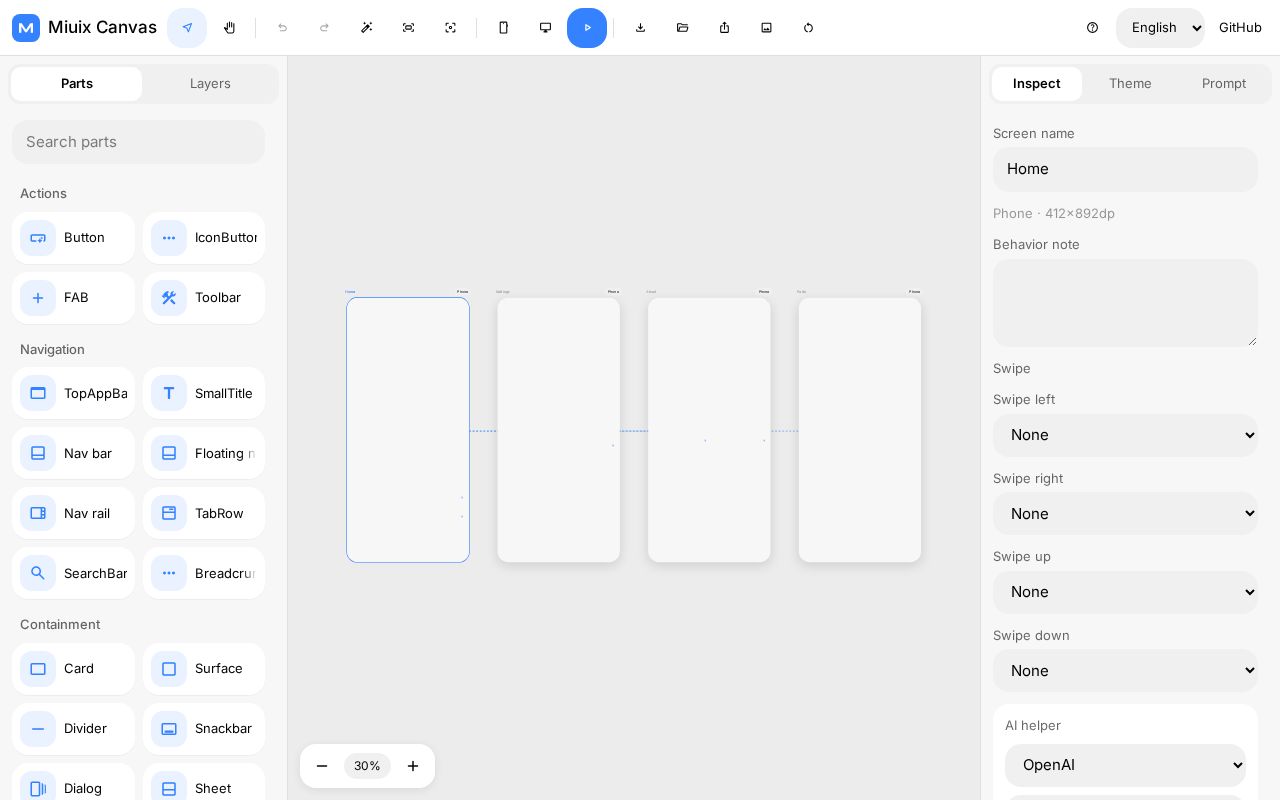This screenshot has width=1280, height=800.
Task: Click the redo arrow
Action: coord(324,28)
